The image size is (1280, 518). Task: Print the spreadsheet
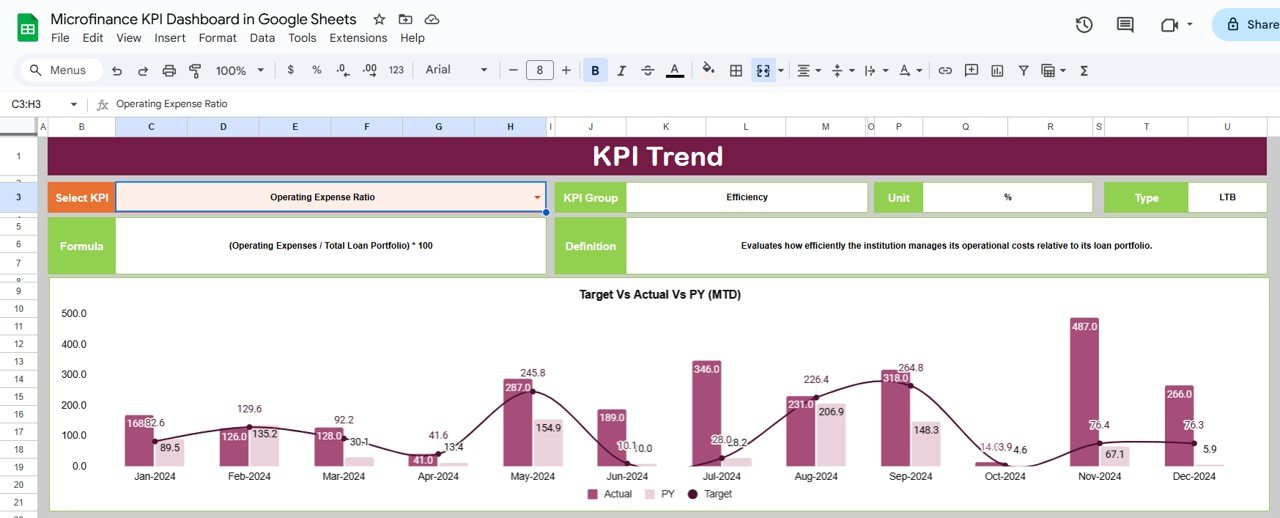169,70
